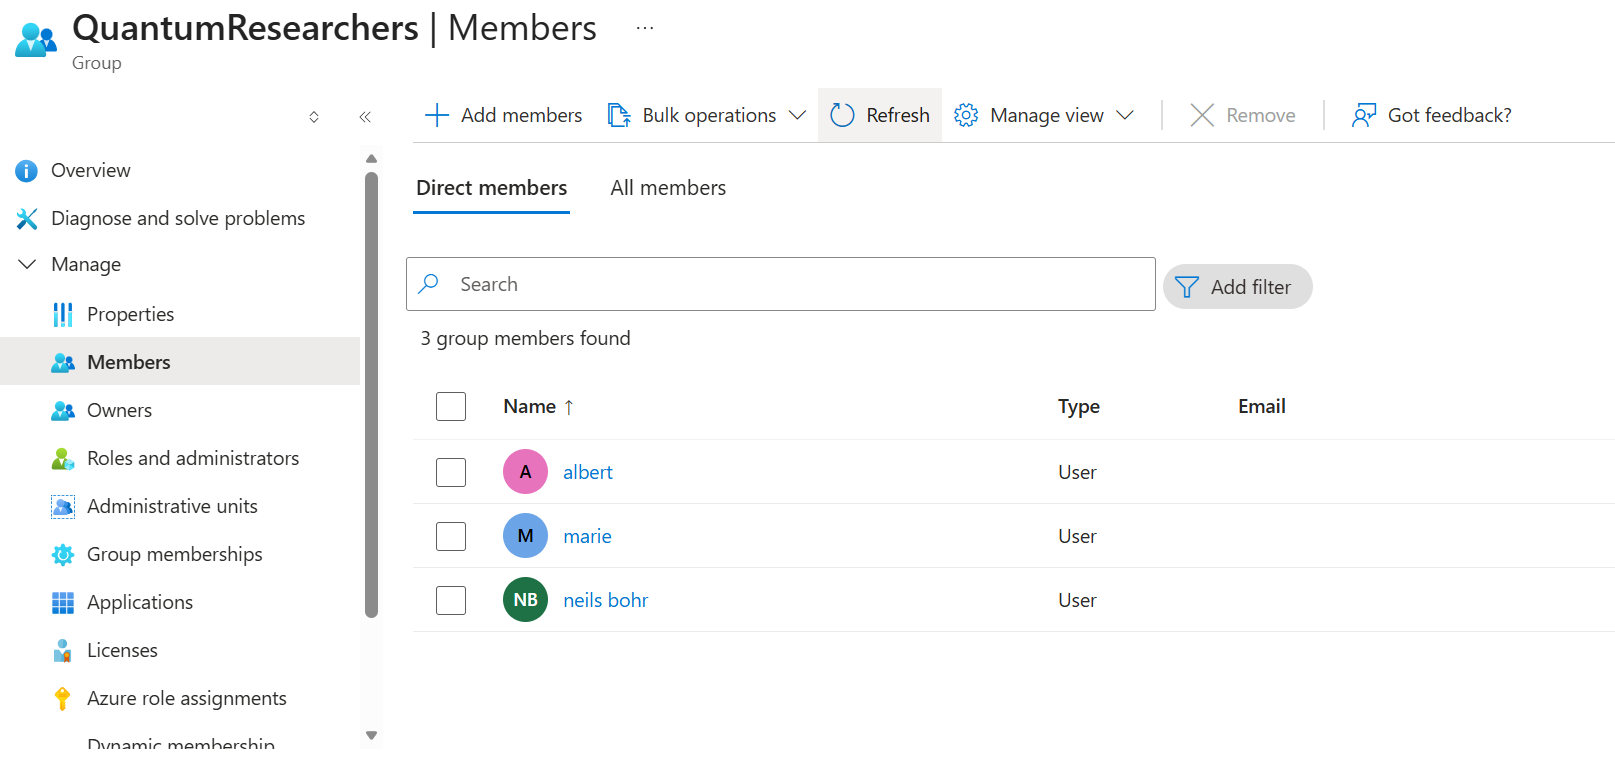The image size is (1615, 759).
Task: Collapse the Manage section in sidebar
Action: point(27,265)
